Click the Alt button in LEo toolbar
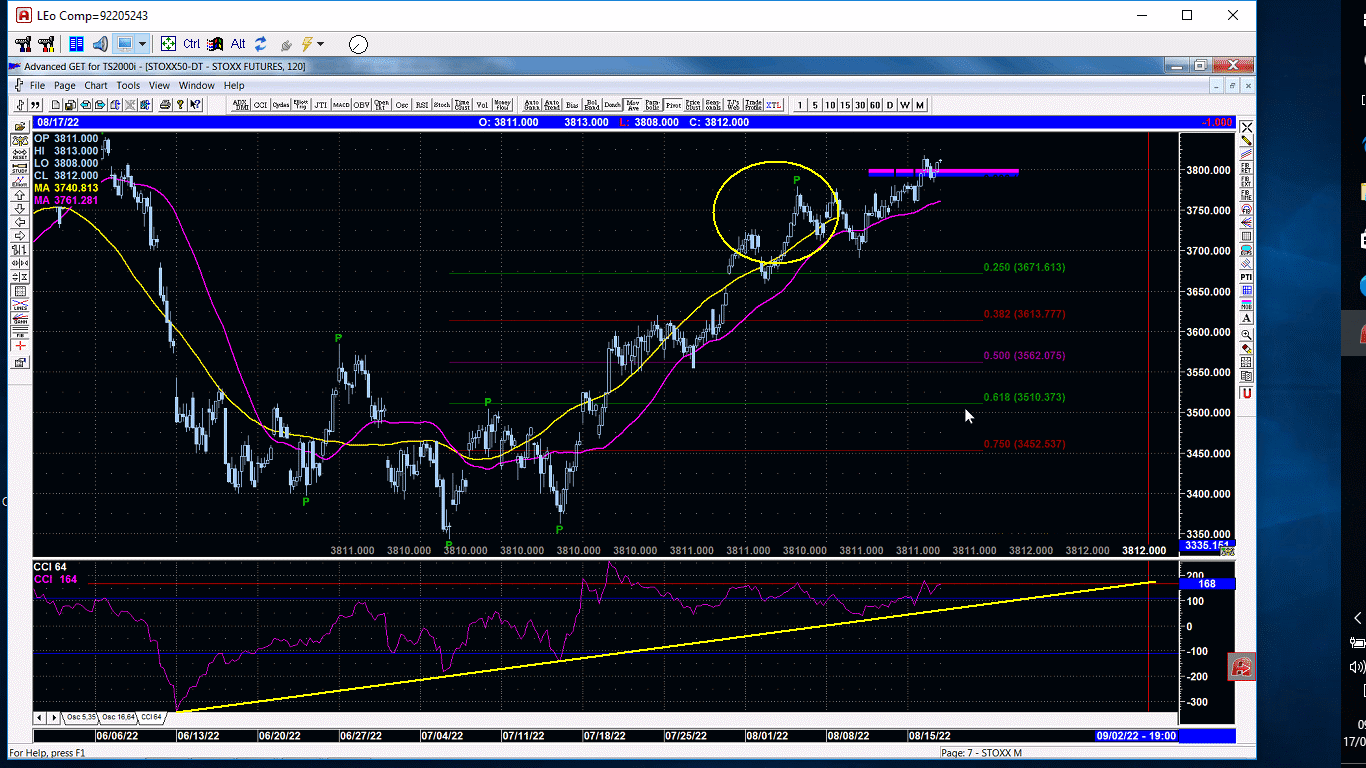This screenshot has height=768, width=1366. click(238, 44)
